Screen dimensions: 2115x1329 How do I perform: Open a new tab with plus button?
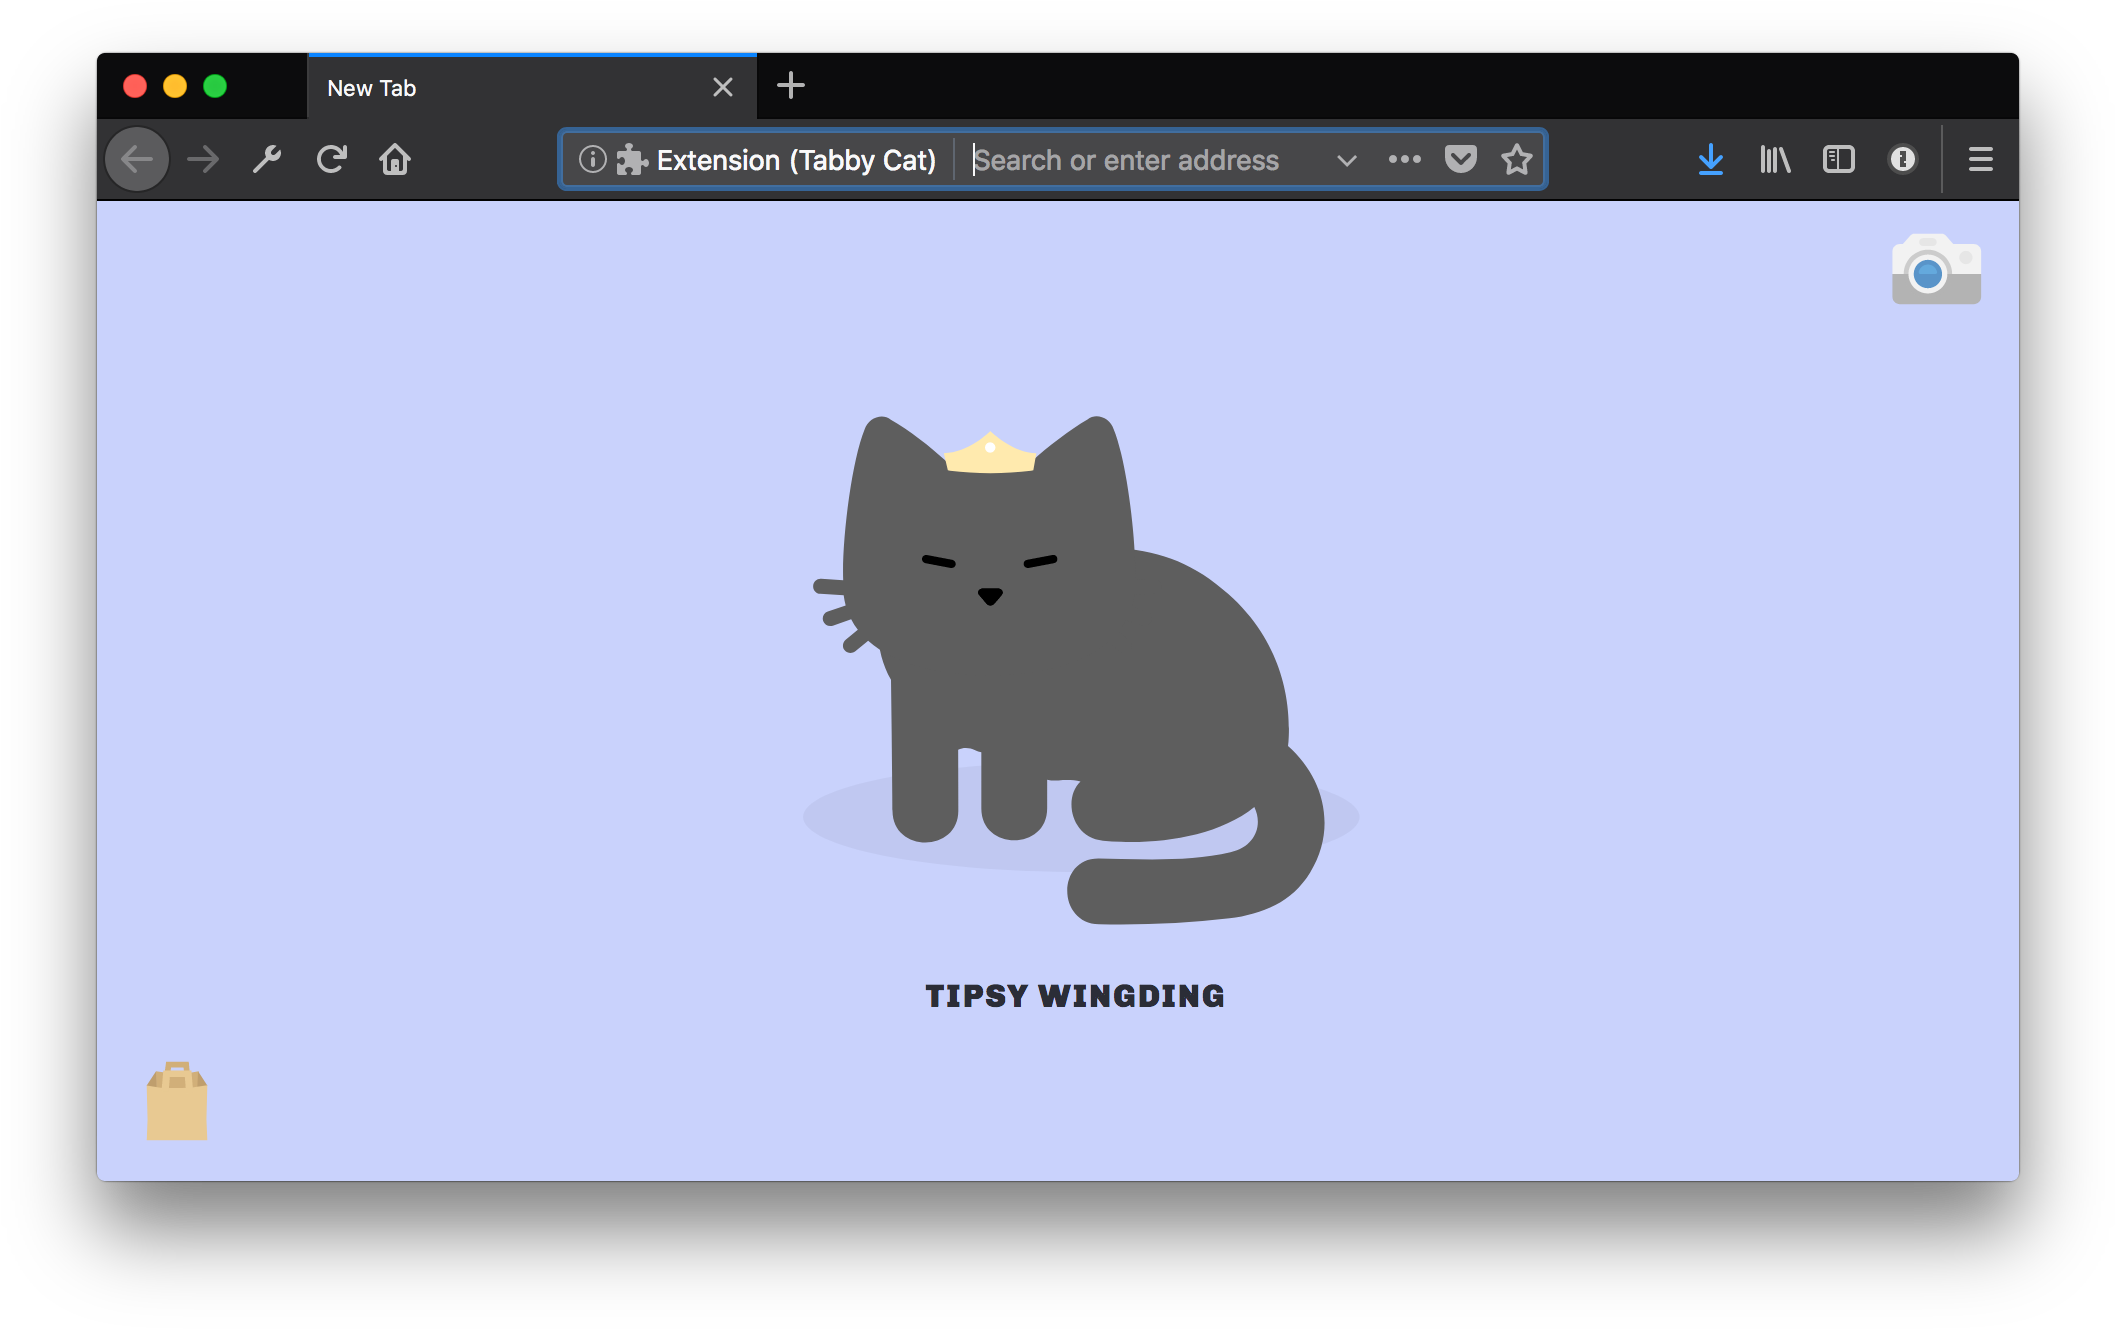pos(790,85)
